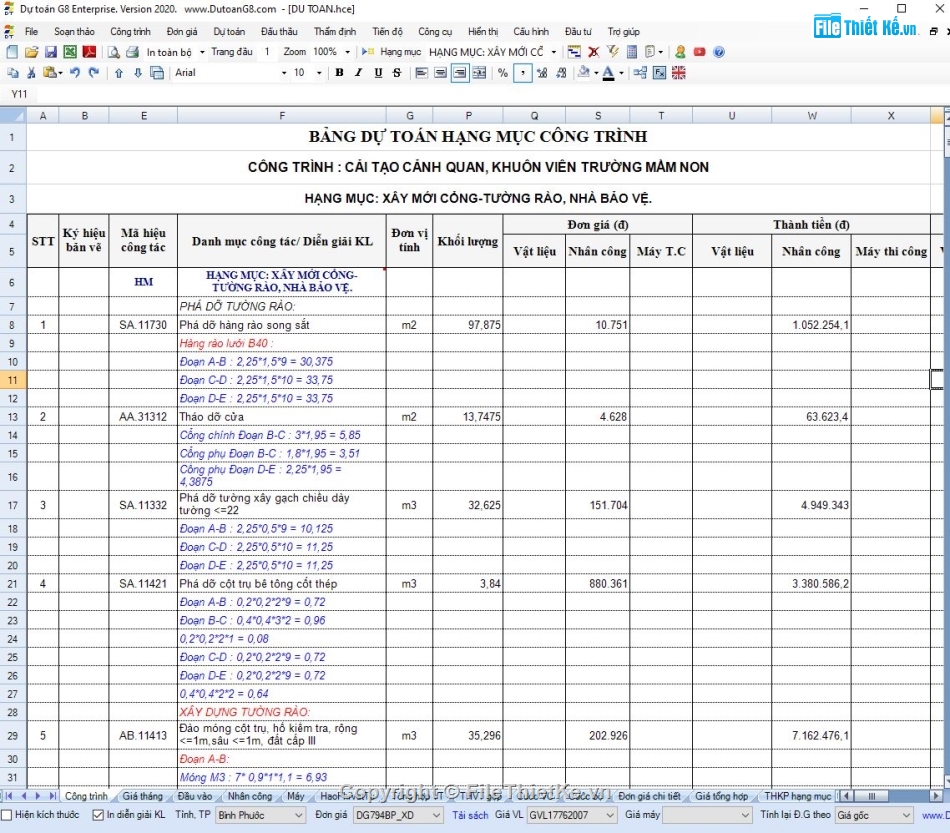Open the GVL17762007 Giá VL dropdown

pos(572,815)
